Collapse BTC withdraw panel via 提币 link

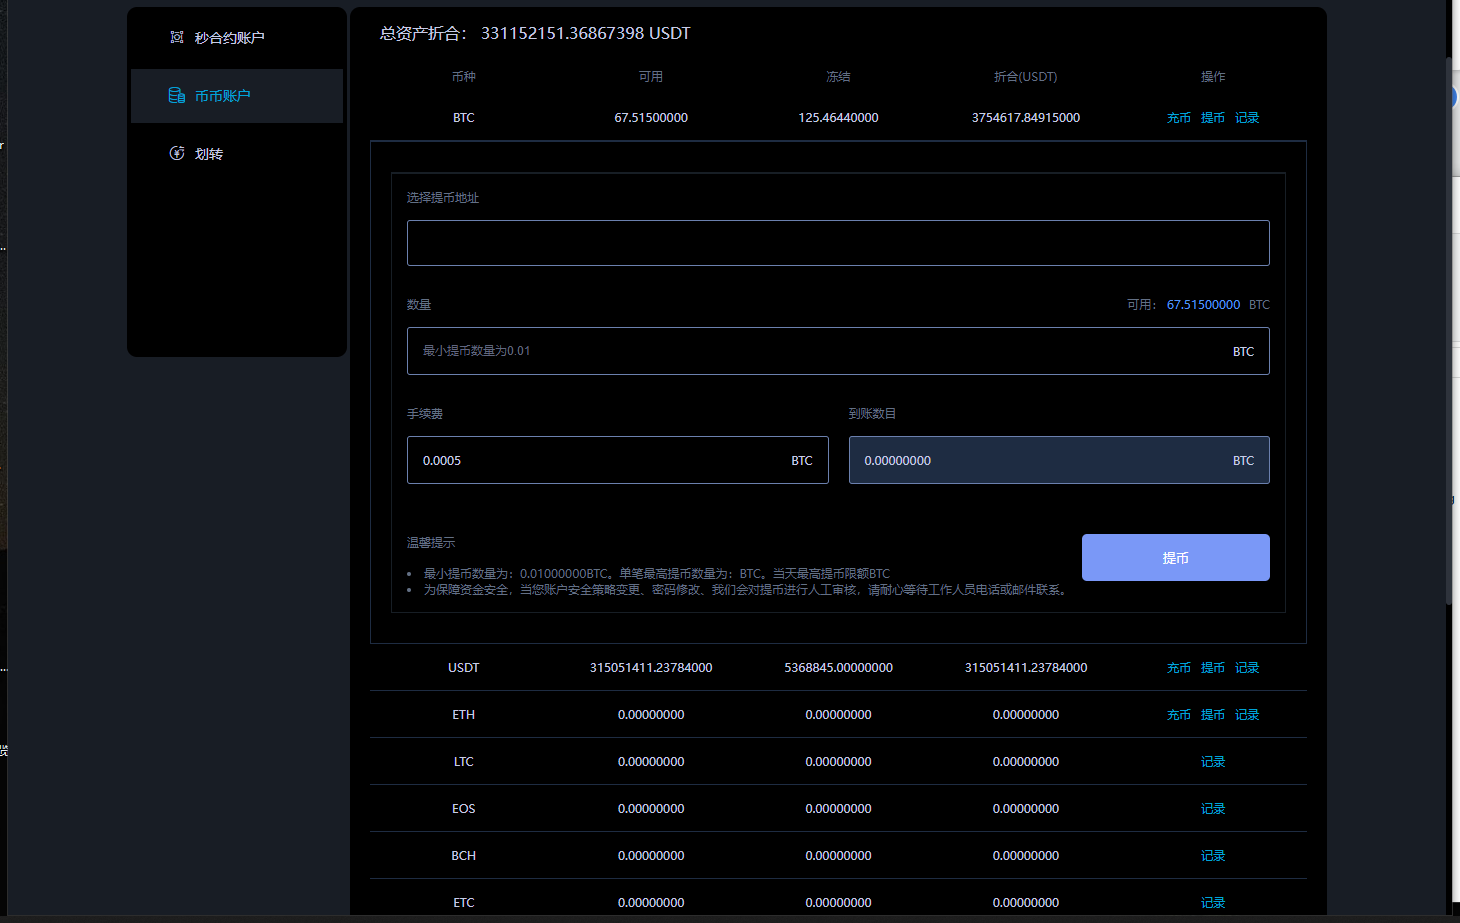point(1212,118)
